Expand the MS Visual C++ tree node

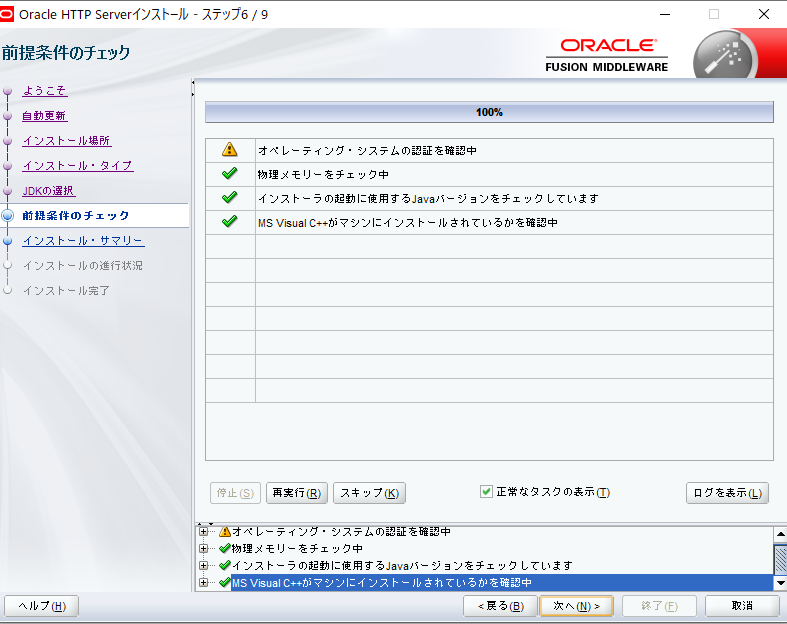[x=204, y=582]
